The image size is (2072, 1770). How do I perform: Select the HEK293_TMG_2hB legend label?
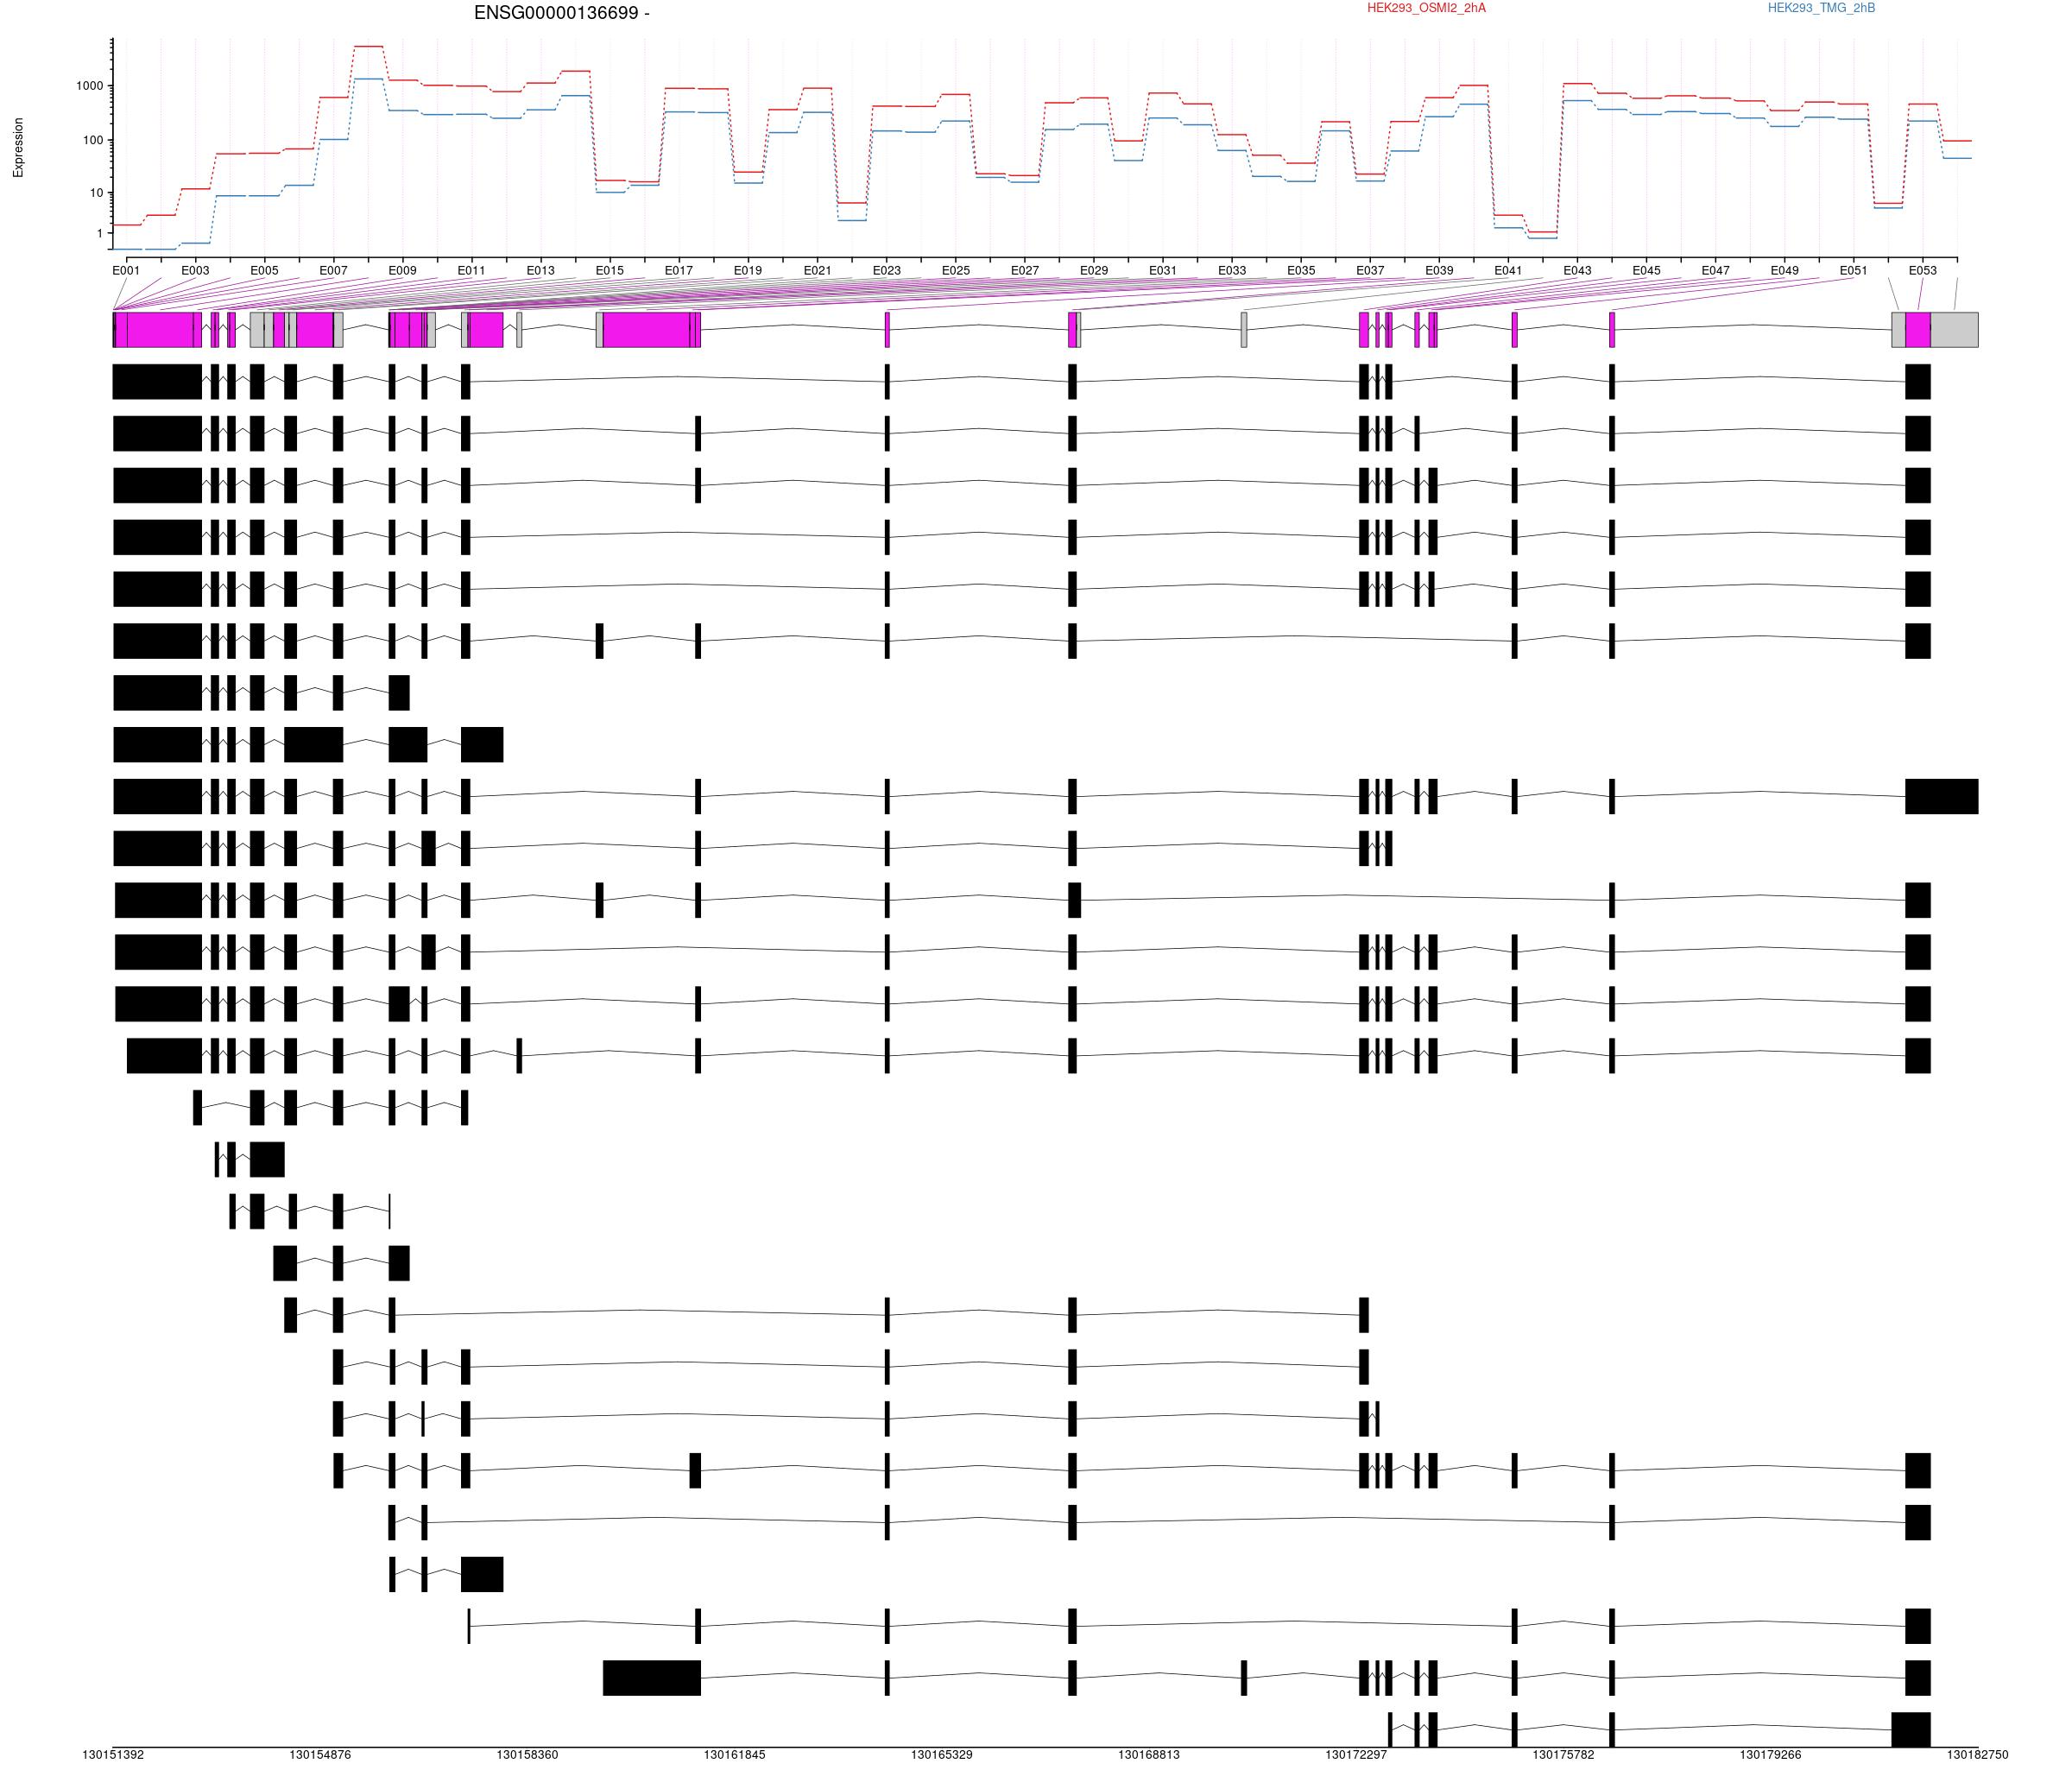click(x=1821, y=8)
